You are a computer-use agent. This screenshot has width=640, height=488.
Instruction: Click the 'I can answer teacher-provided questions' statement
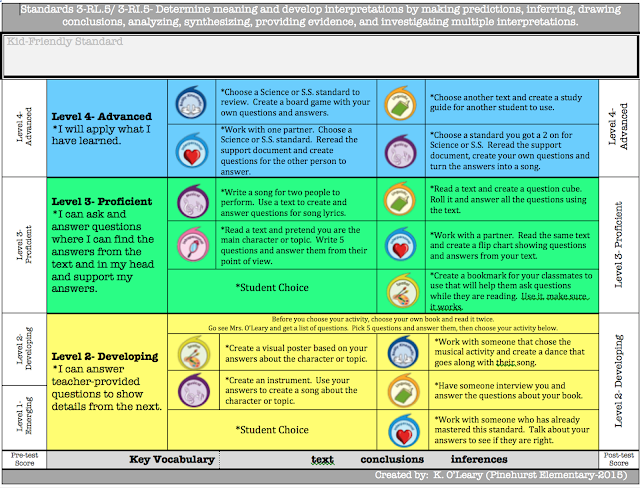[107, 388]
